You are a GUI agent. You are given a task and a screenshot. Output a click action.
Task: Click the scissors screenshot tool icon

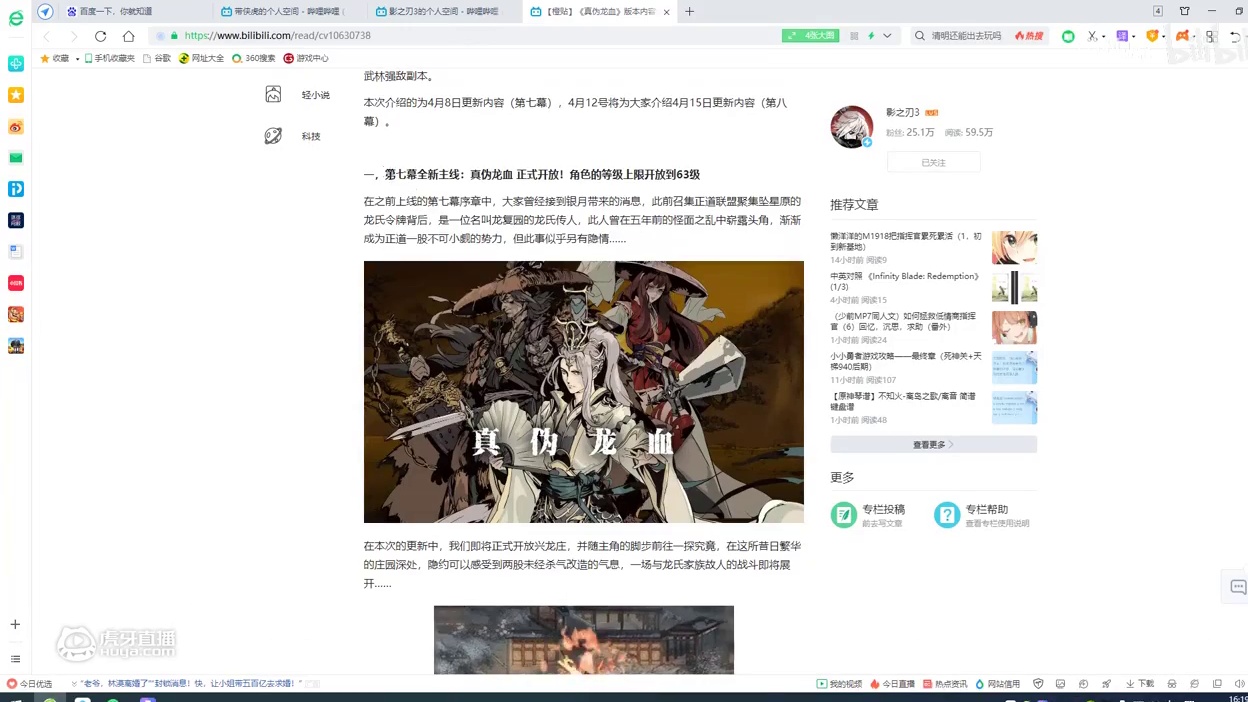point(1092,36)
